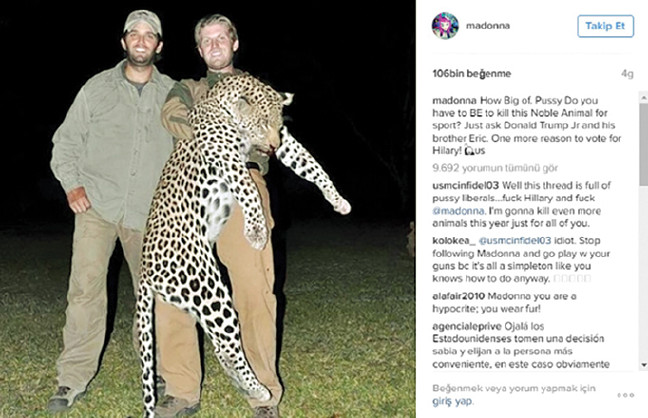The height and width of the screenshot is (418, 648).
Task: Visit commenter usmcinfidel03's profile
Action: point(466,187)
